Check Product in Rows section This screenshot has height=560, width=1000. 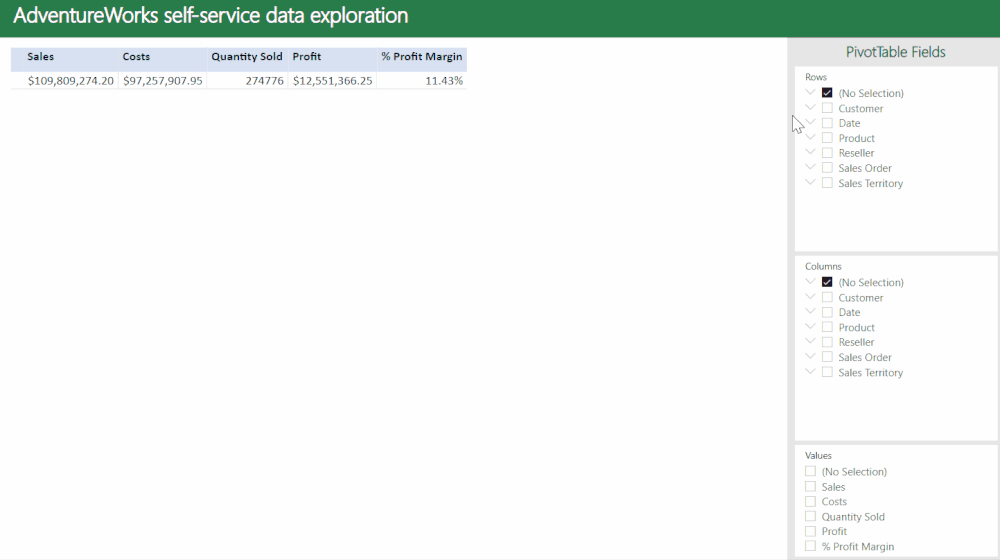tap(827, 138)
